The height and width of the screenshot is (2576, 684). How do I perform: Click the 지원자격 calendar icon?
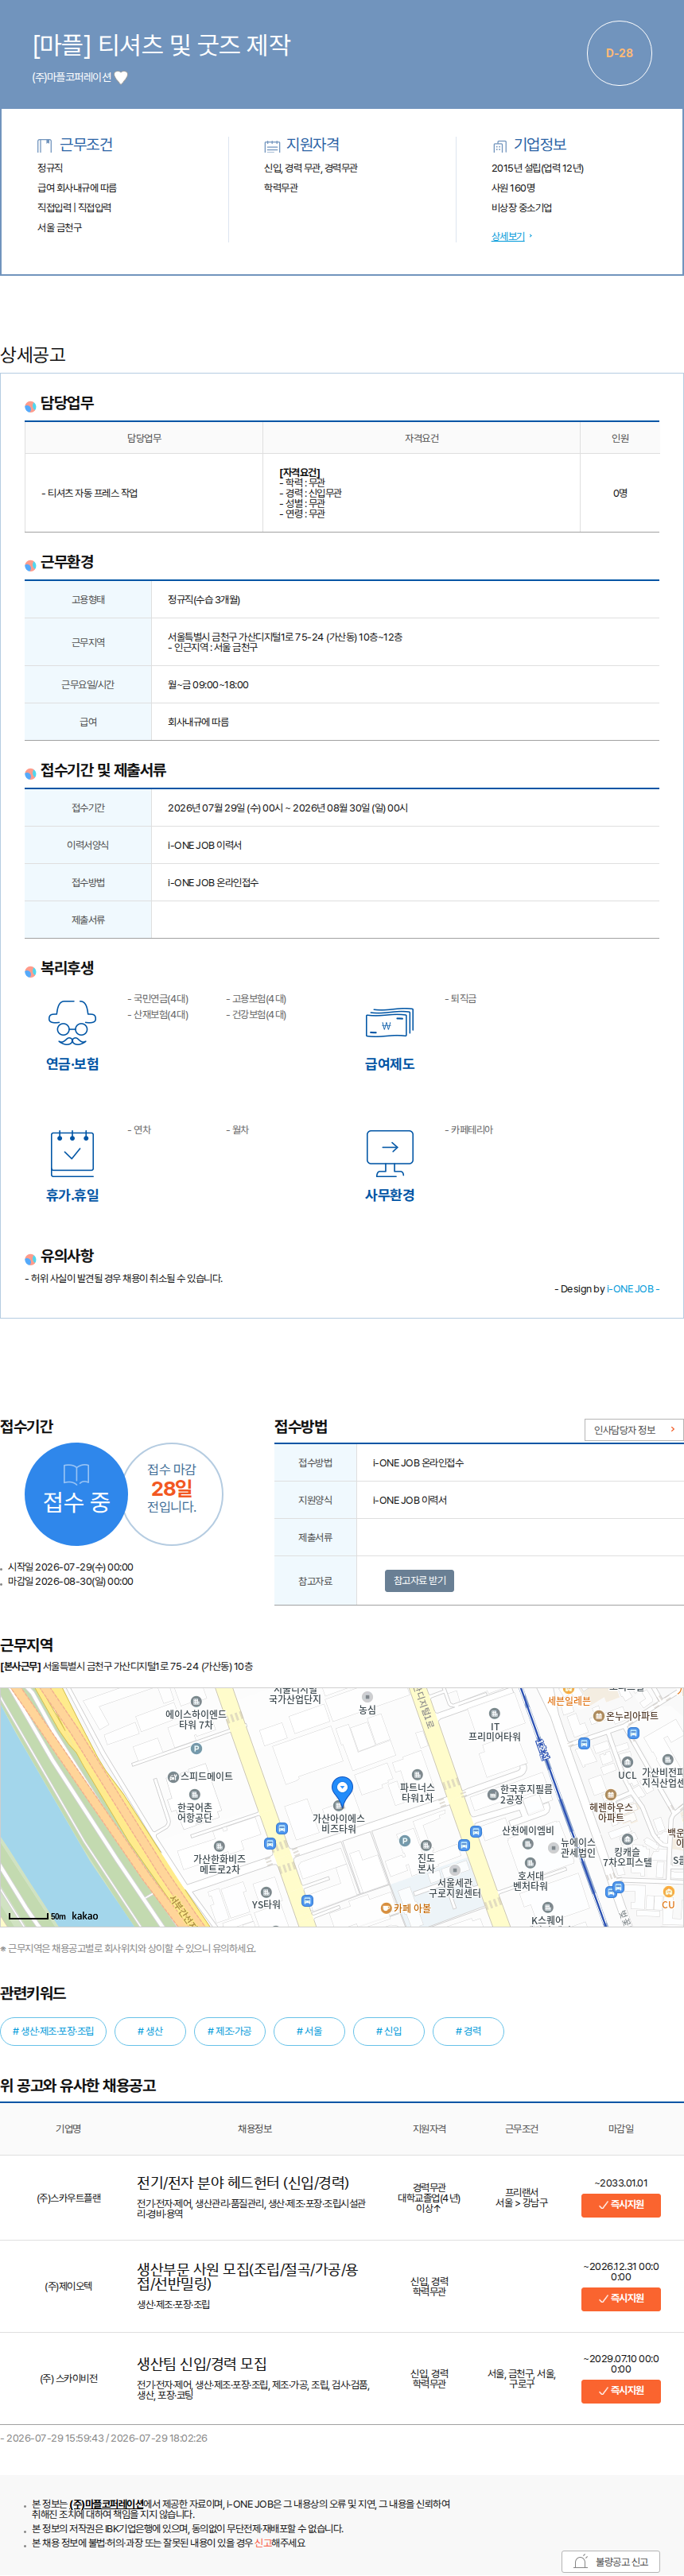coord(271,145)
